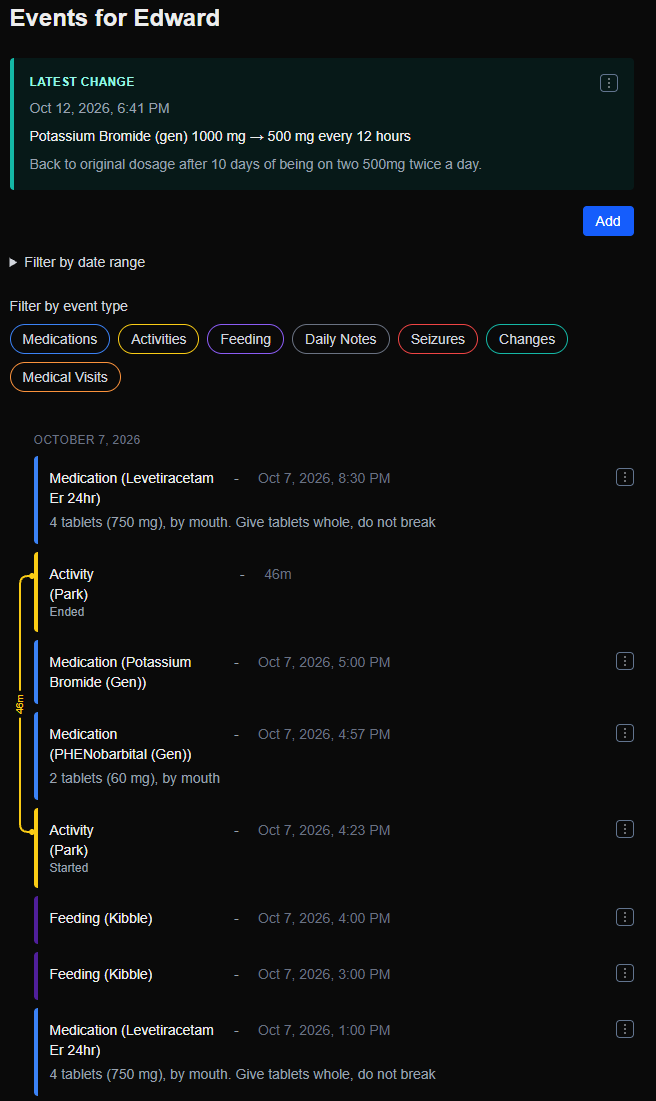Click Medication (Potassium Bromide (Gen)) title

tap(120, 672)
